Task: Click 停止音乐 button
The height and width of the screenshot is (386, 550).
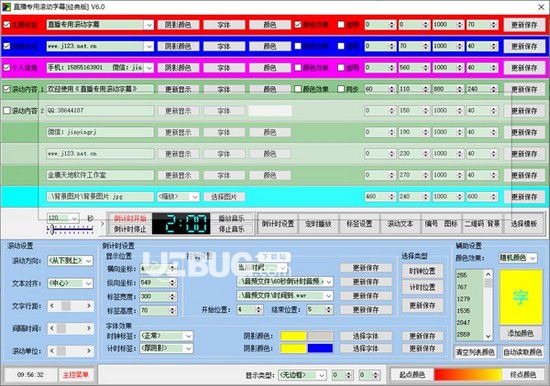Action: [x=232, y=229]
